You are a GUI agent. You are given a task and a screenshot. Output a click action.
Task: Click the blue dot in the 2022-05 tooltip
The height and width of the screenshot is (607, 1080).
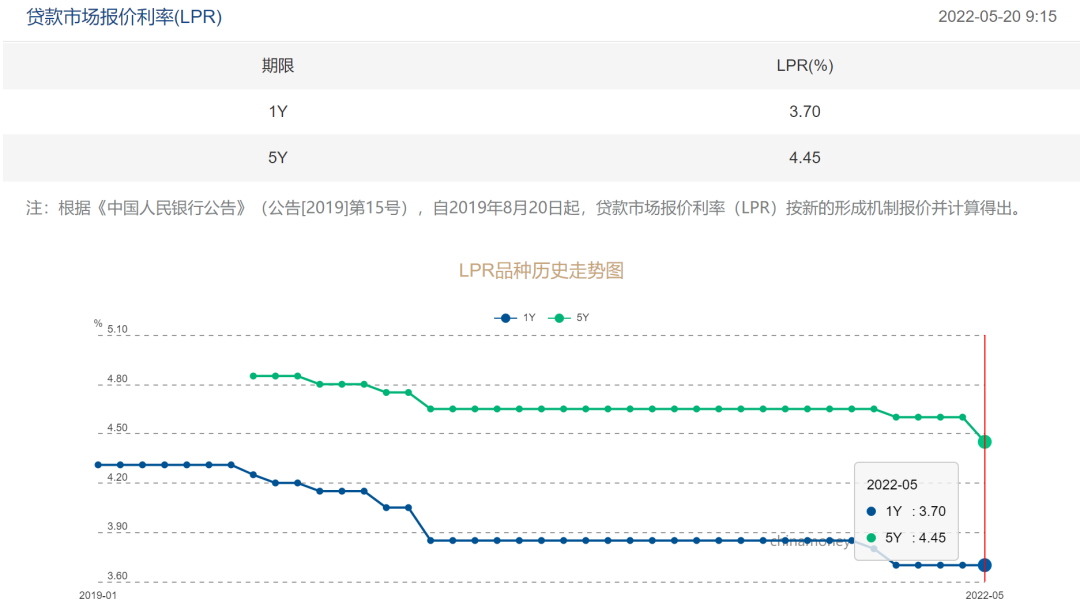click(x=871, y=511)
